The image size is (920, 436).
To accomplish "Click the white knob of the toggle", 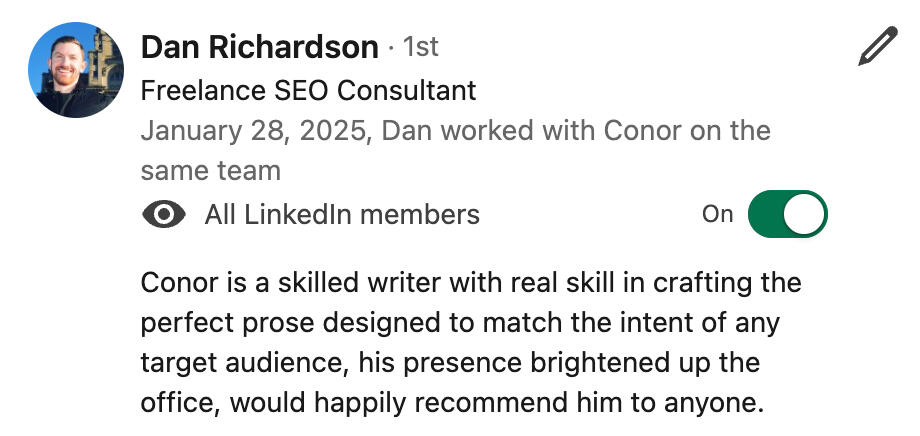I will coord(805,214).
